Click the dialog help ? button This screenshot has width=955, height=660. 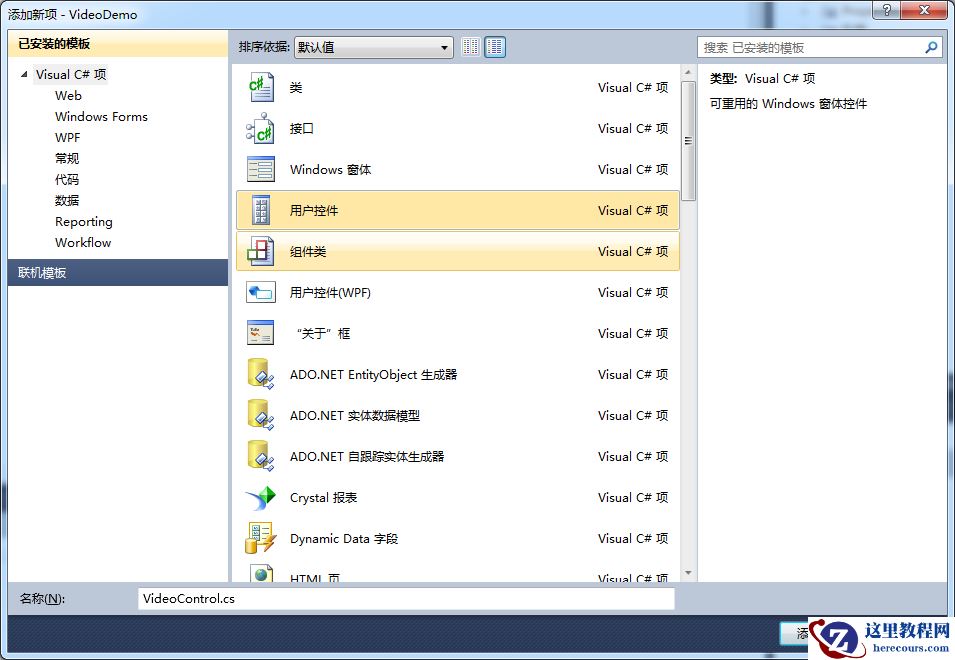pos(886,10)
